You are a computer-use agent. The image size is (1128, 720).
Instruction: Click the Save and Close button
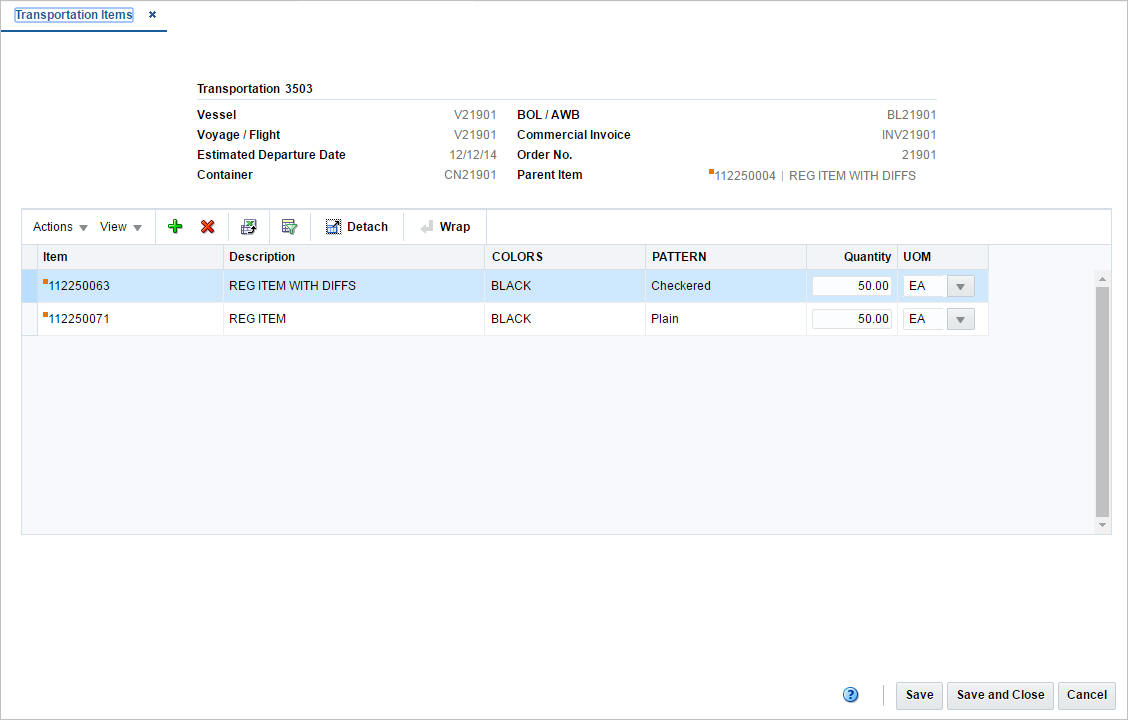click(x=1000, y=696)
